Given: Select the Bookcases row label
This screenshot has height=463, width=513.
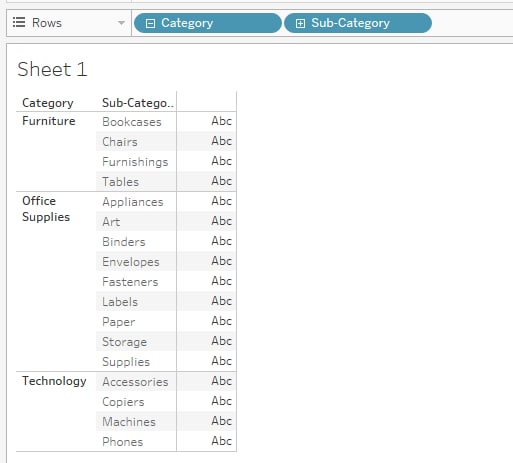Looking at the screenshot, I should tap(132, 122).
